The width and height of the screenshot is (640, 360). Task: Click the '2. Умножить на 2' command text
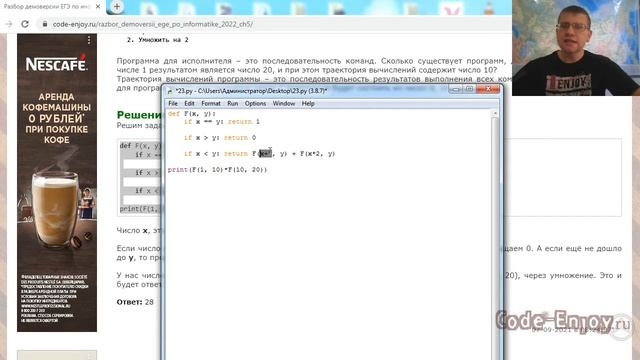[x=158, y=40]
